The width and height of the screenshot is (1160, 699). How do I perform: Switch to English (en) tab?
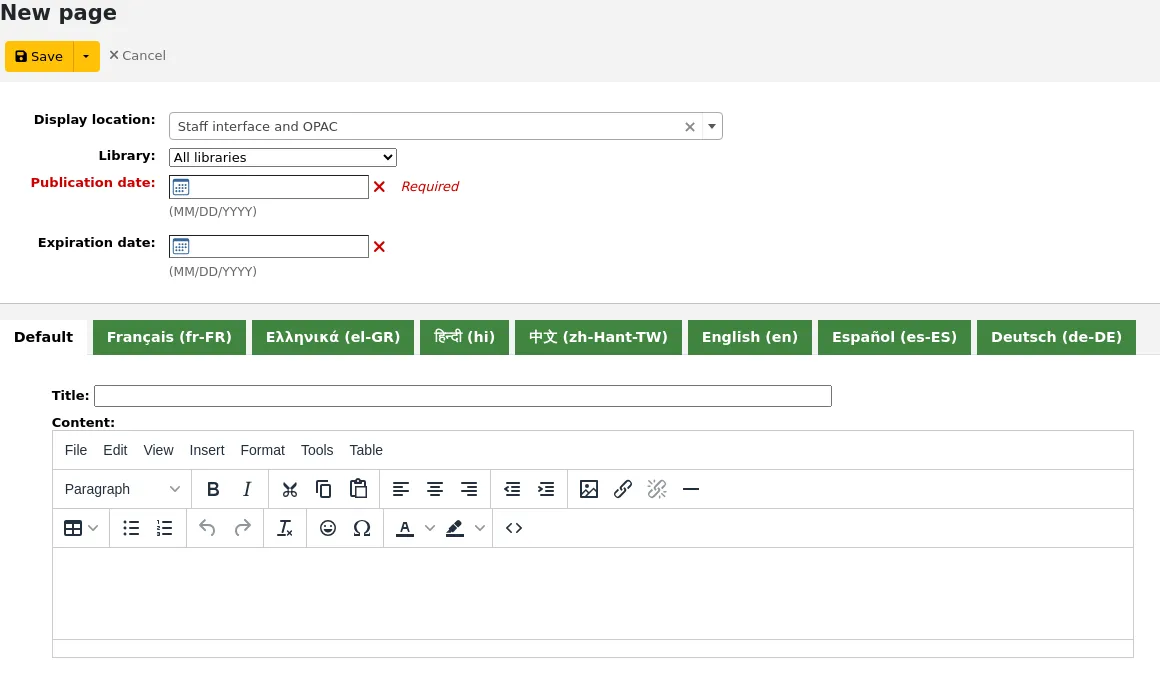click(750, 337)
